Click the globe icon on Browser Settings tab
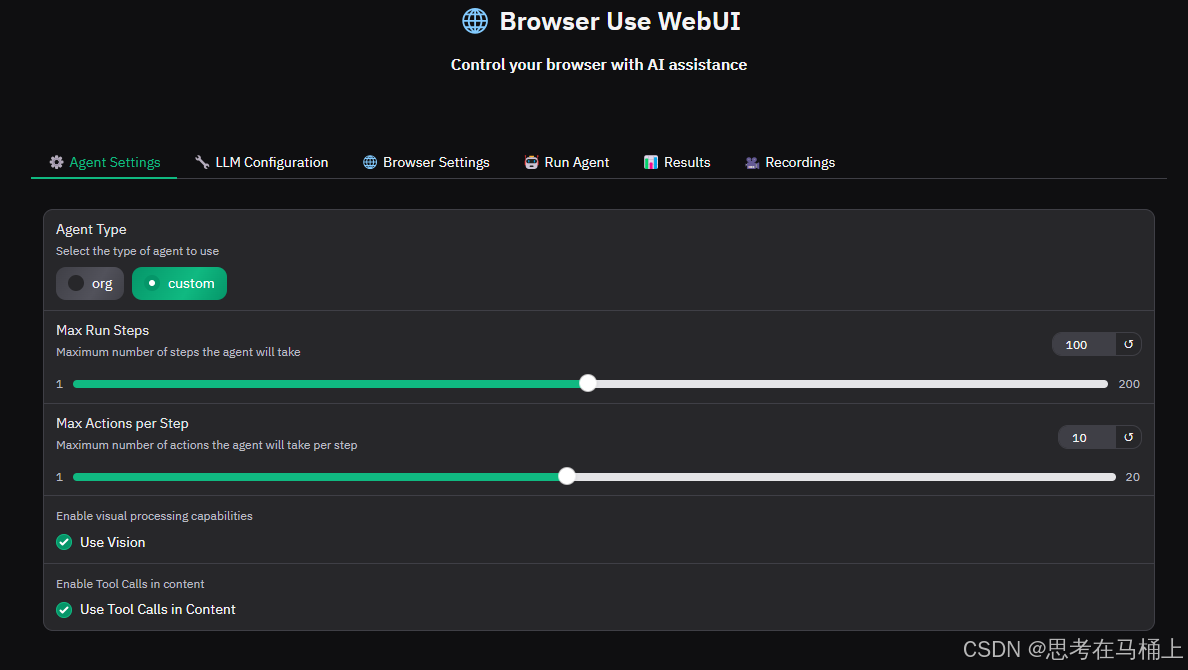The image size is (1188, 670). (368, 162)
